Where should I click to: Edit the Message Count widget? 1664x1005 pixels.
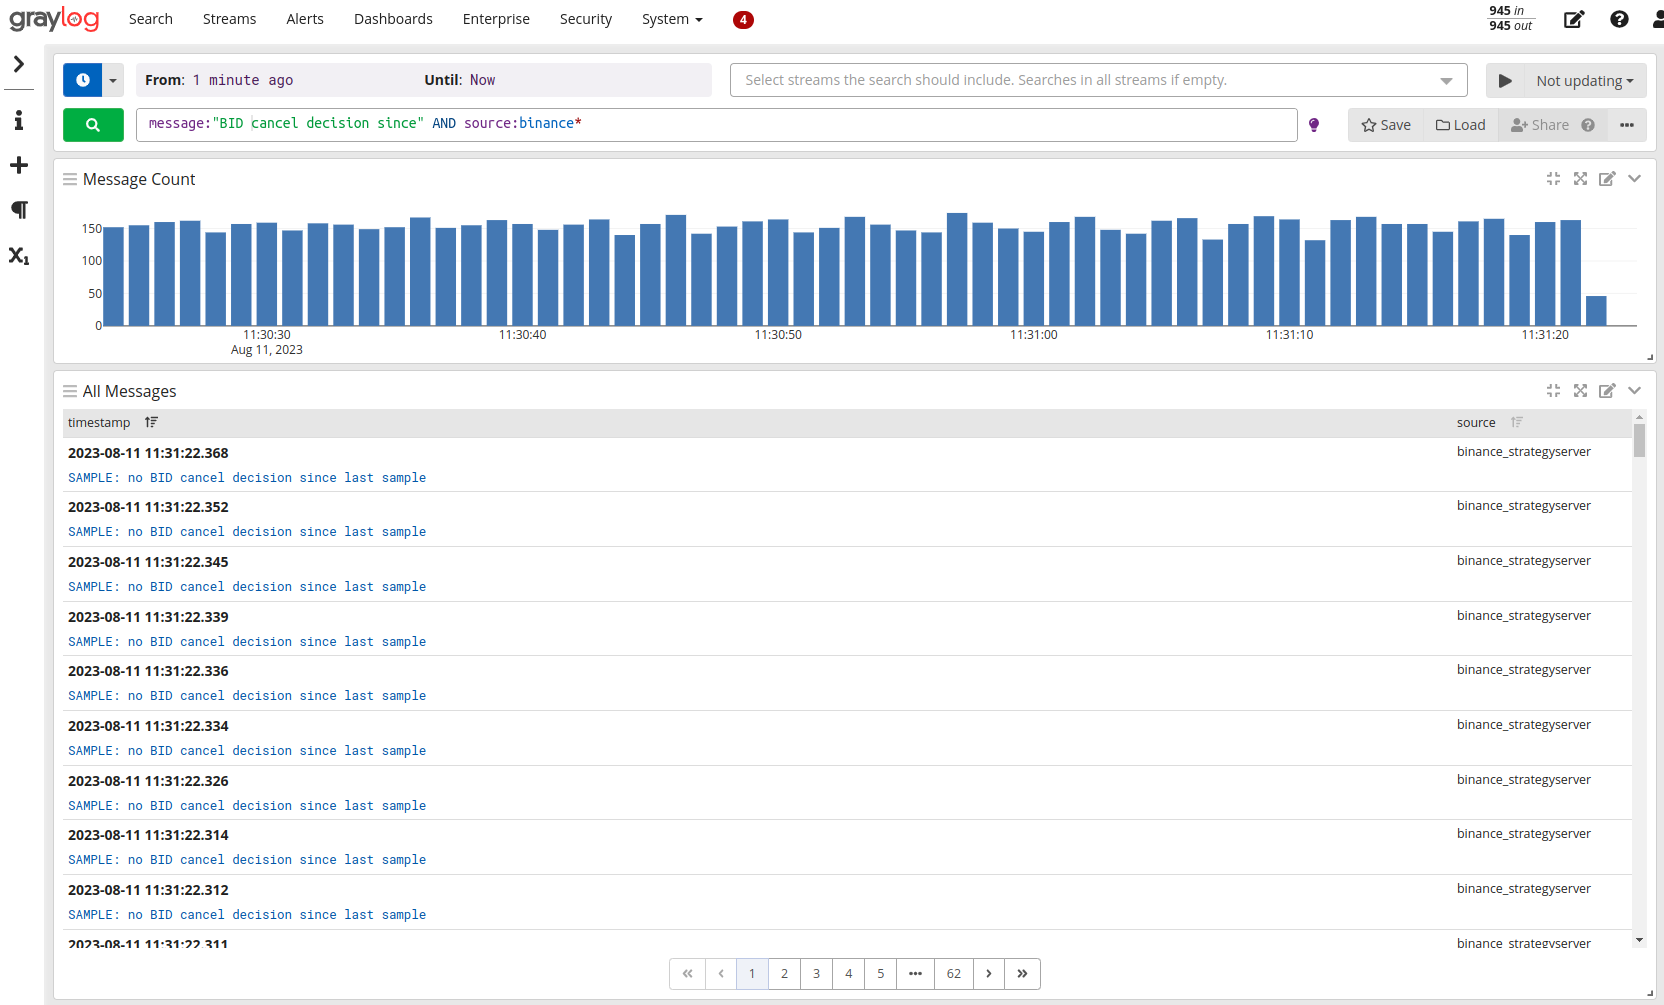tap(1607, 179)
